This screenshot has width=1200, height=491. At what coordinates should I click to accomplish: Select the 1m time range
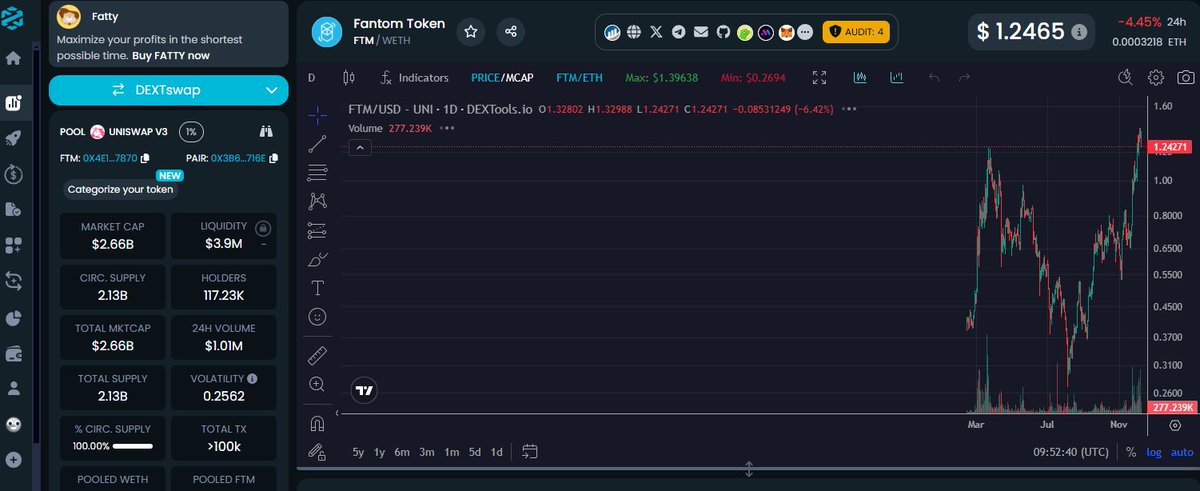452,452
